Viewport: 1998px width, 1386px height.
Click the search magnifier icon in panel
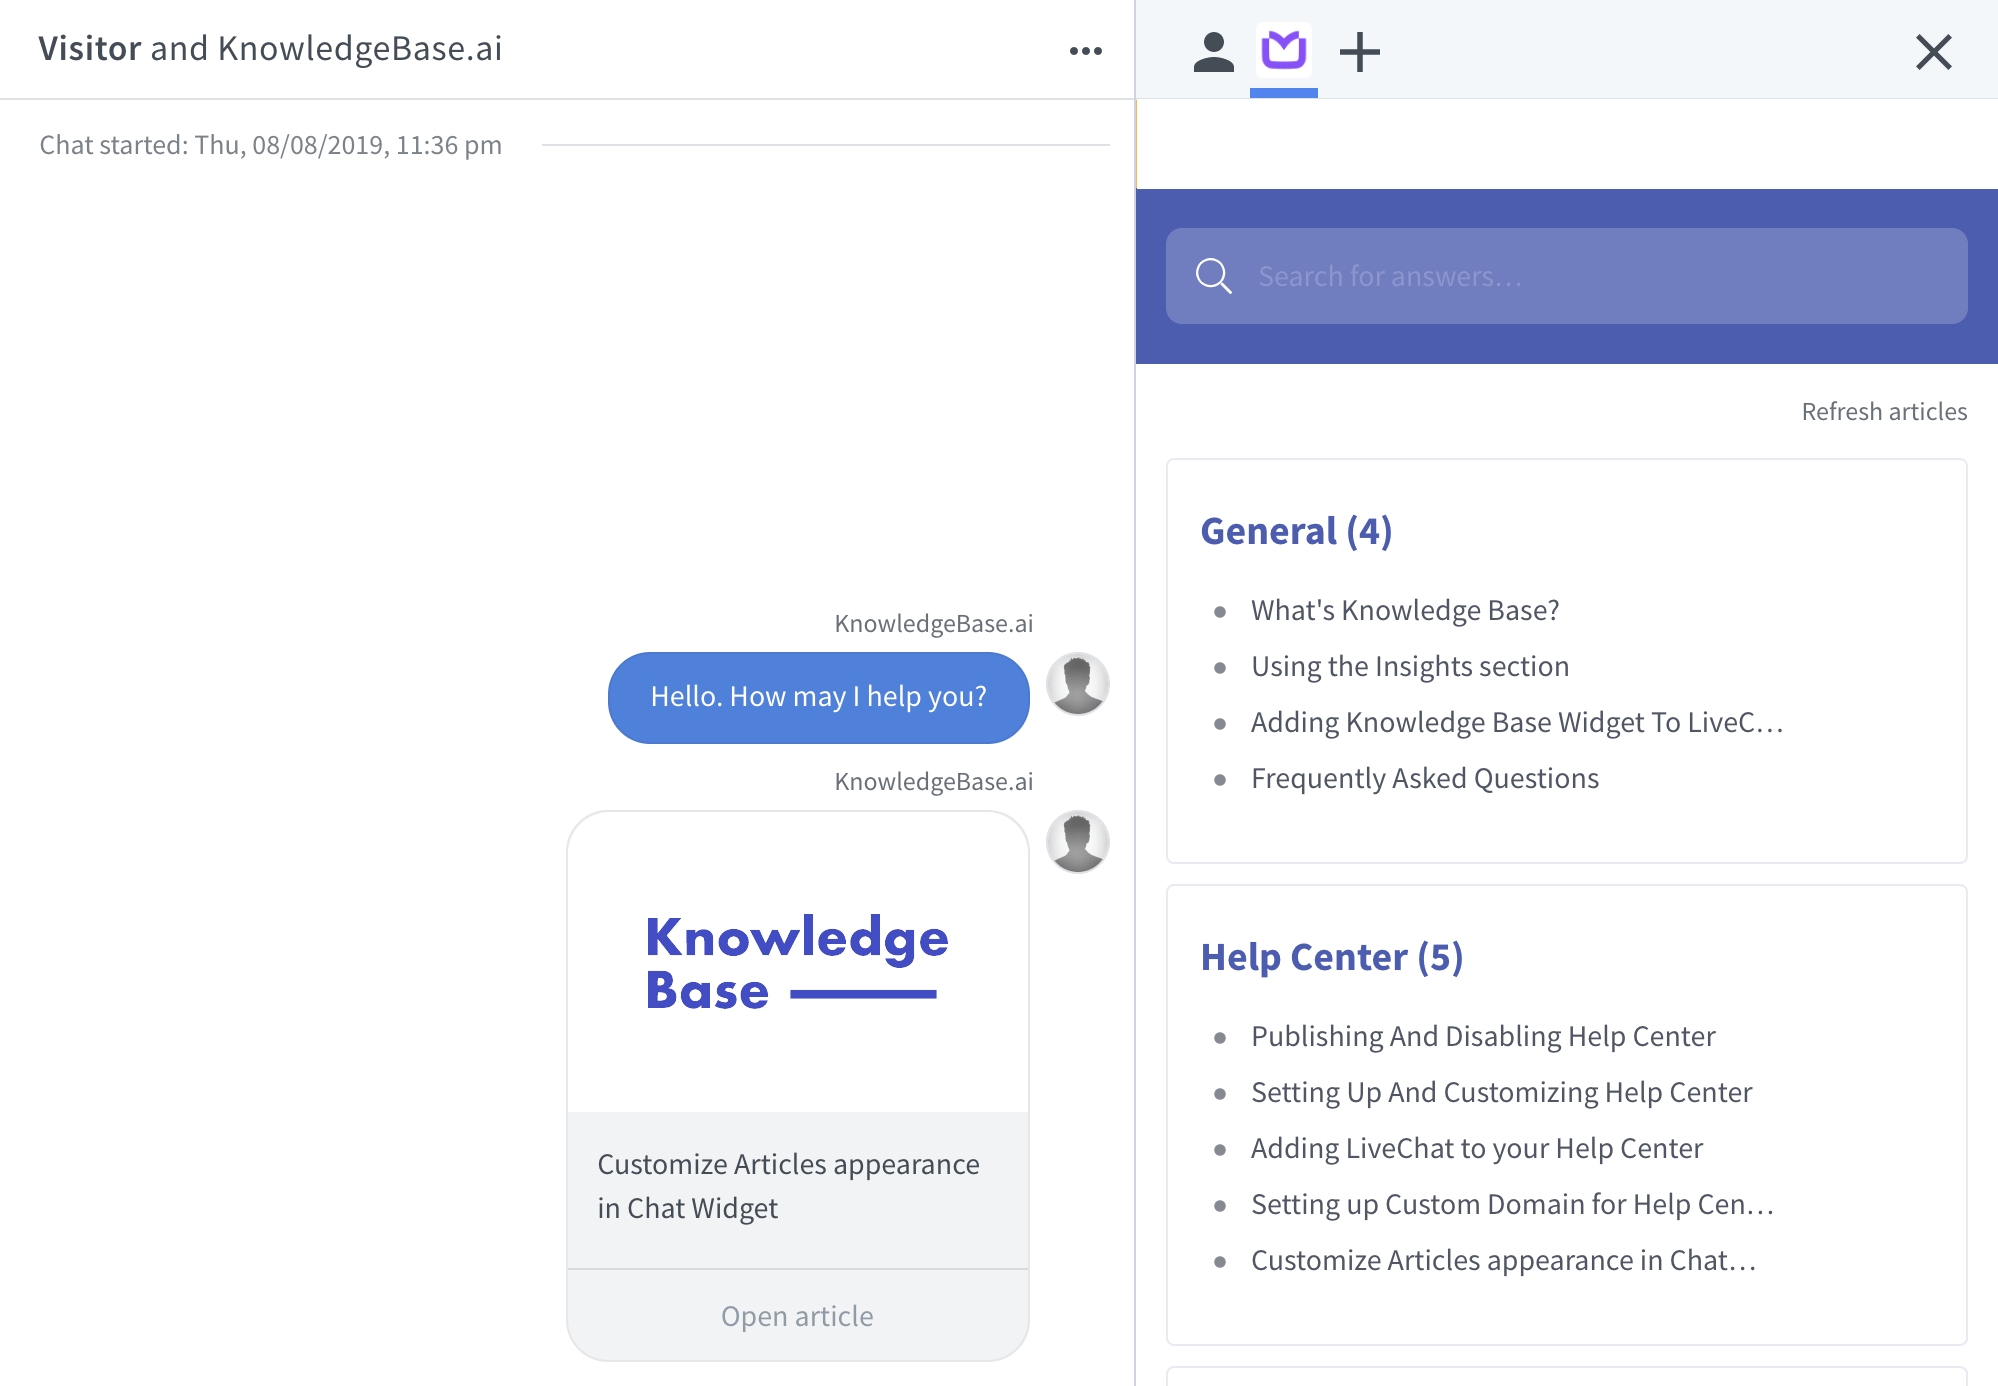click(x=1216, y=276)
